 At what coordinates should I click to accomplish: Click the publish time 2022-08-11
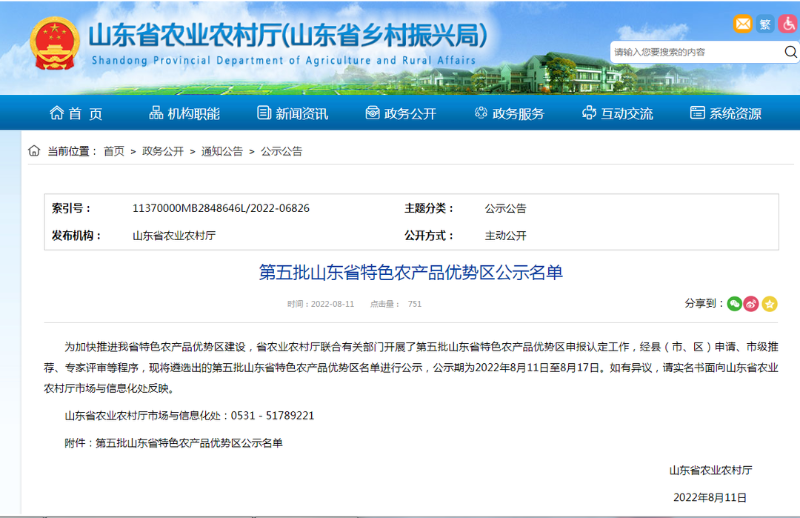(x=332, y=304)
